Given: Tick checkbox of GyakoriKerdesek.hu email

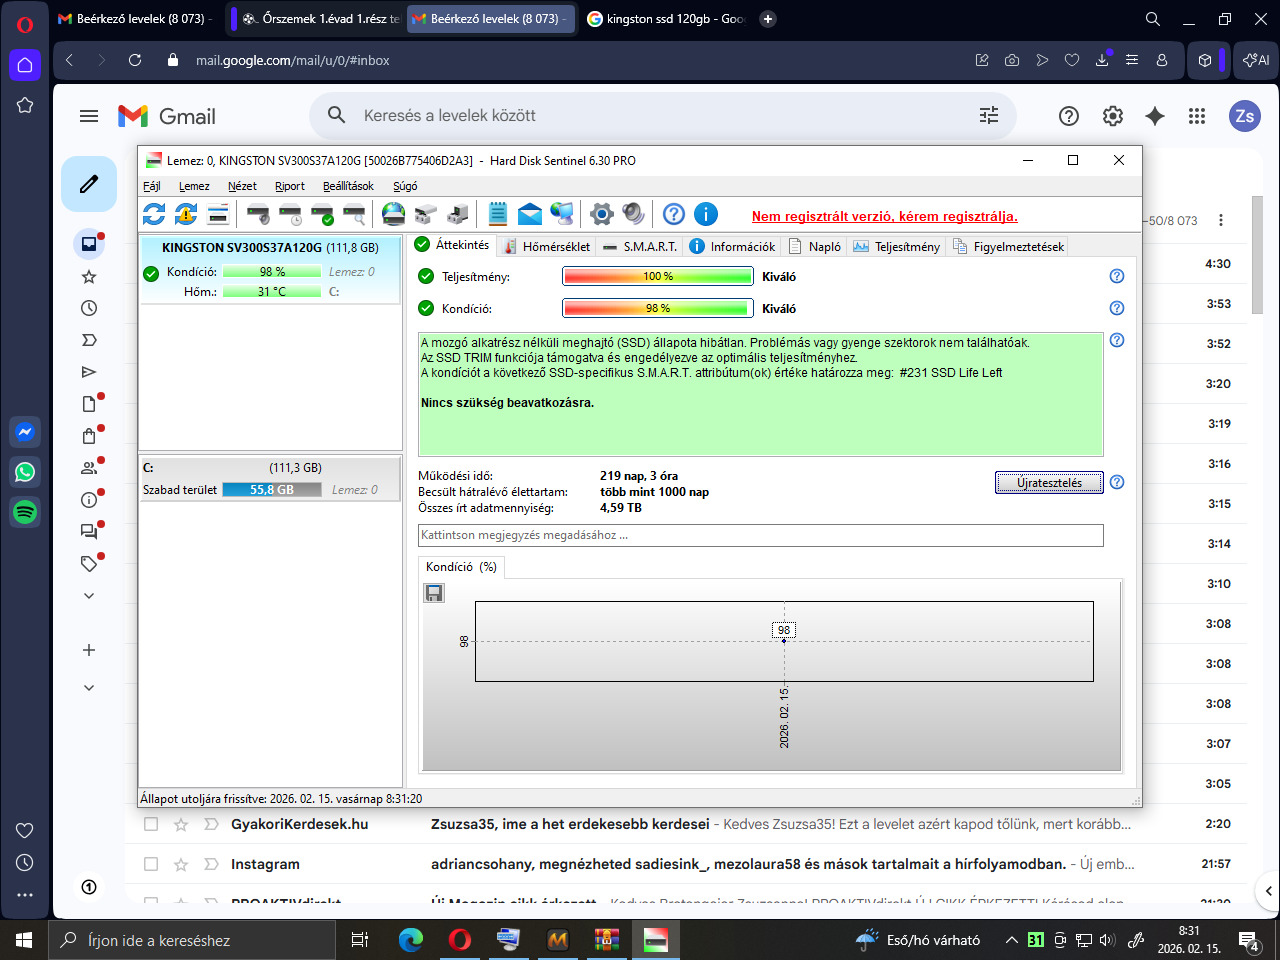Looking at the screenshot, I should (x=151, y=824).
